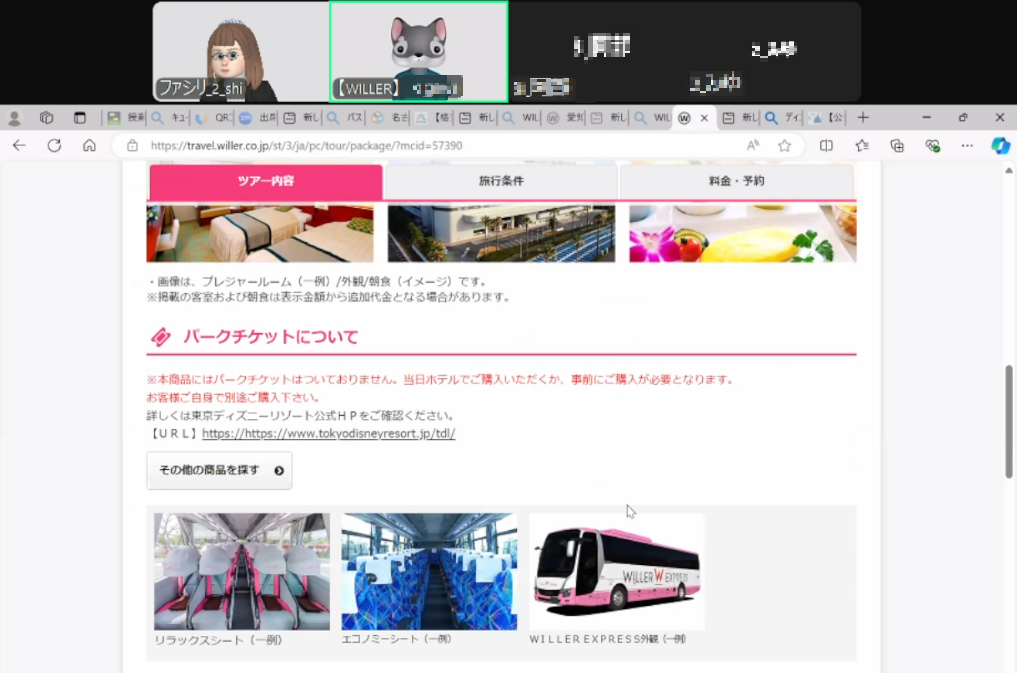Select the 旅行条件 tab

501,182
